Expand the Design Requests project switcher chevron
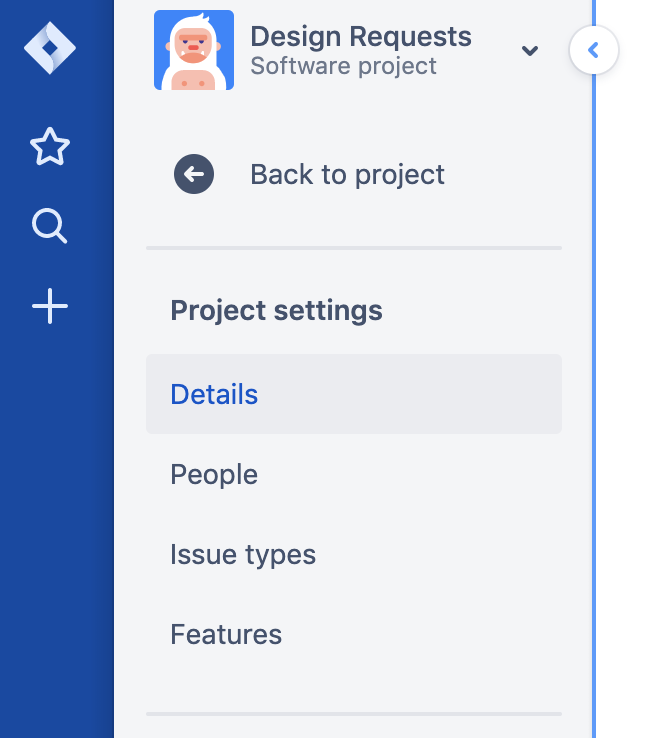This screenshot has height=738, width=652. tap(530, 50)
